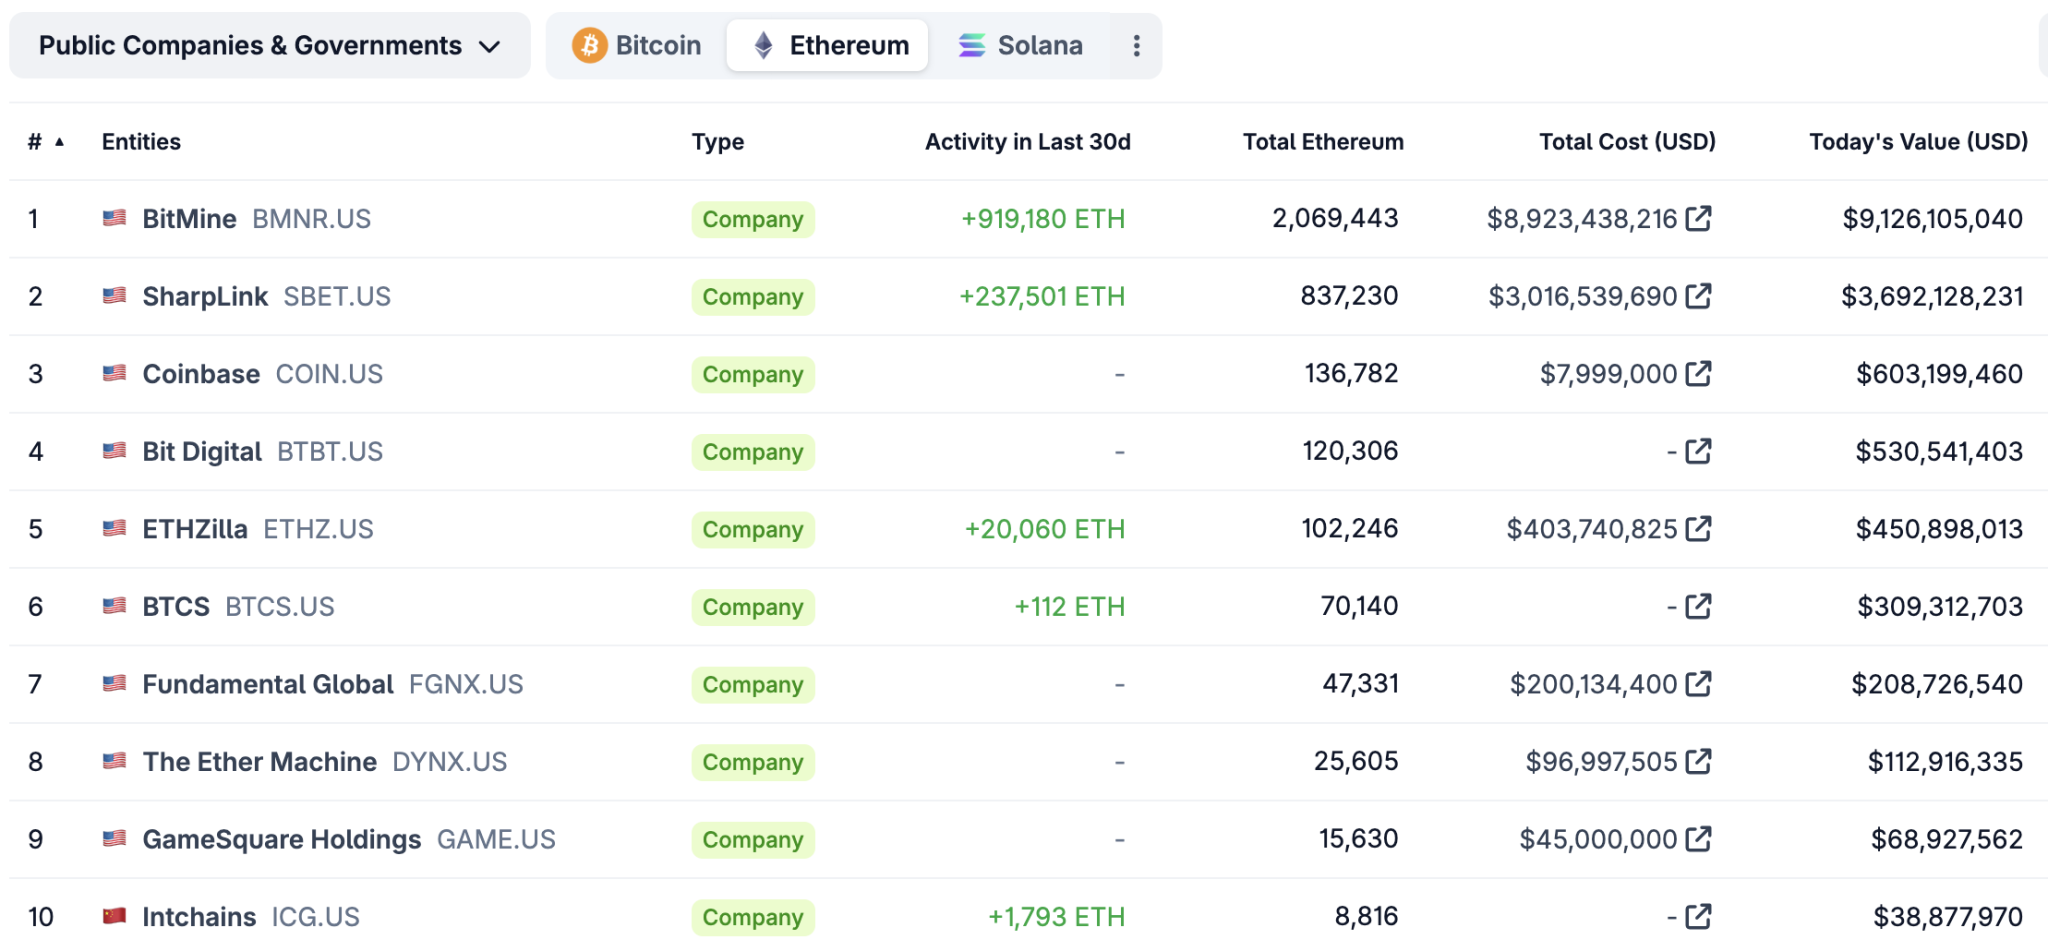Select the Bitcoin coin icon

point(591,45)
